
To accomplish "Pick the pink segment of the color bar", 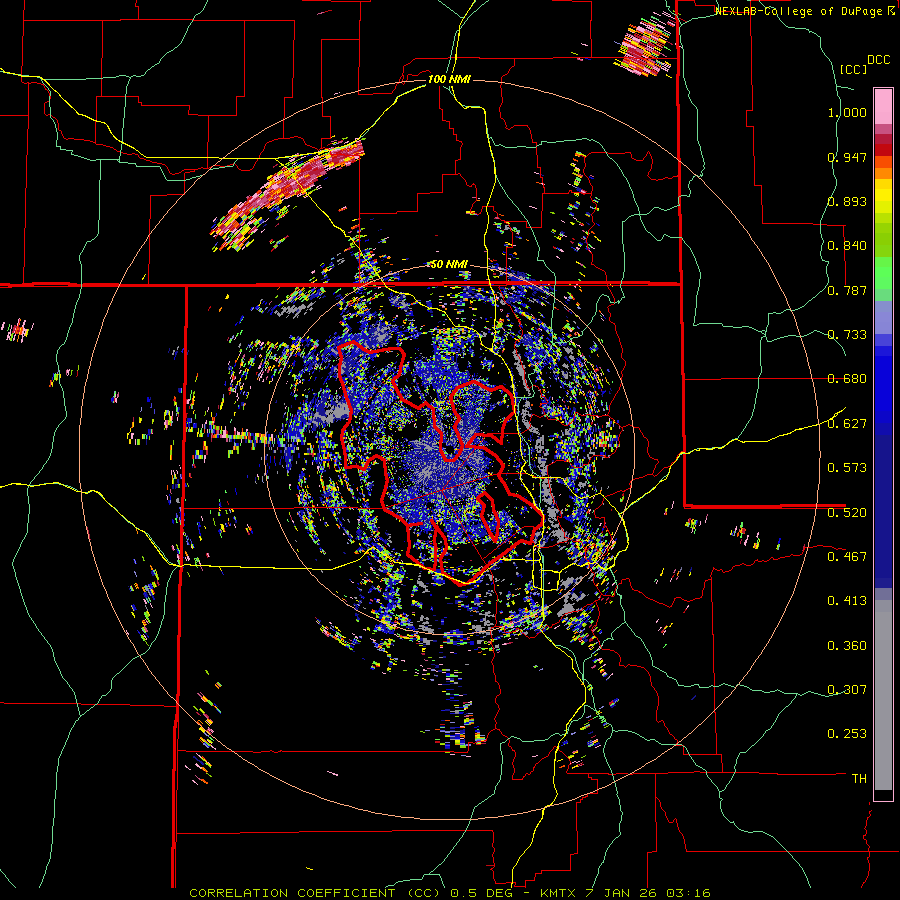I will point(883,106).
